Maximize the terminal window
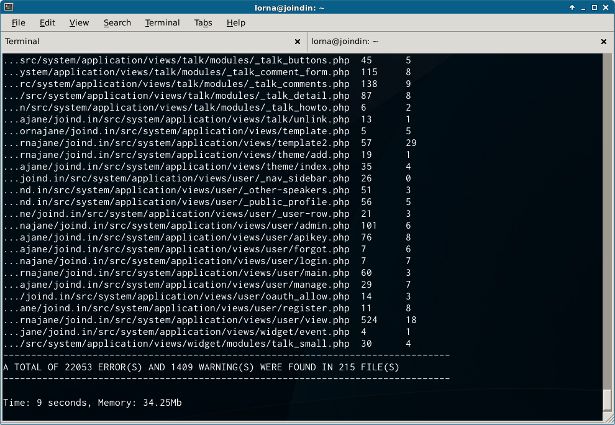The image size is (615, 425). [x=595, y=7]
